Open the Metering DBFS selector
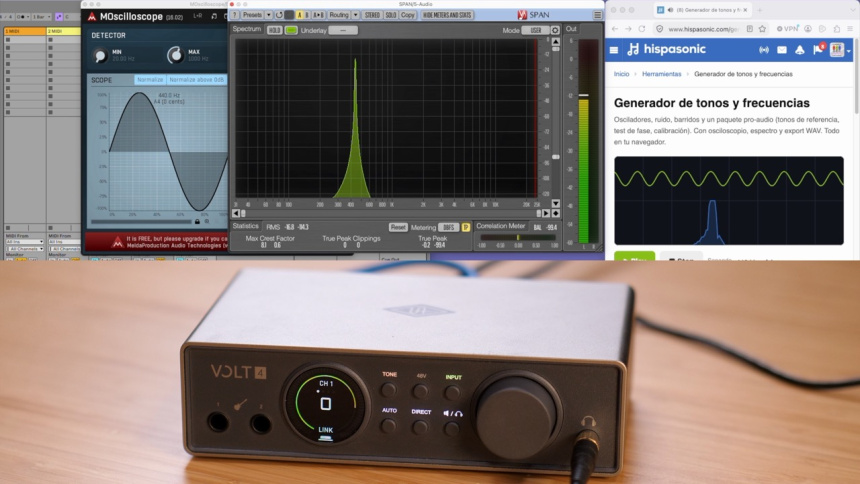This screenshot has height=484, width=860. pyautogui.click(x=449, y=227)
